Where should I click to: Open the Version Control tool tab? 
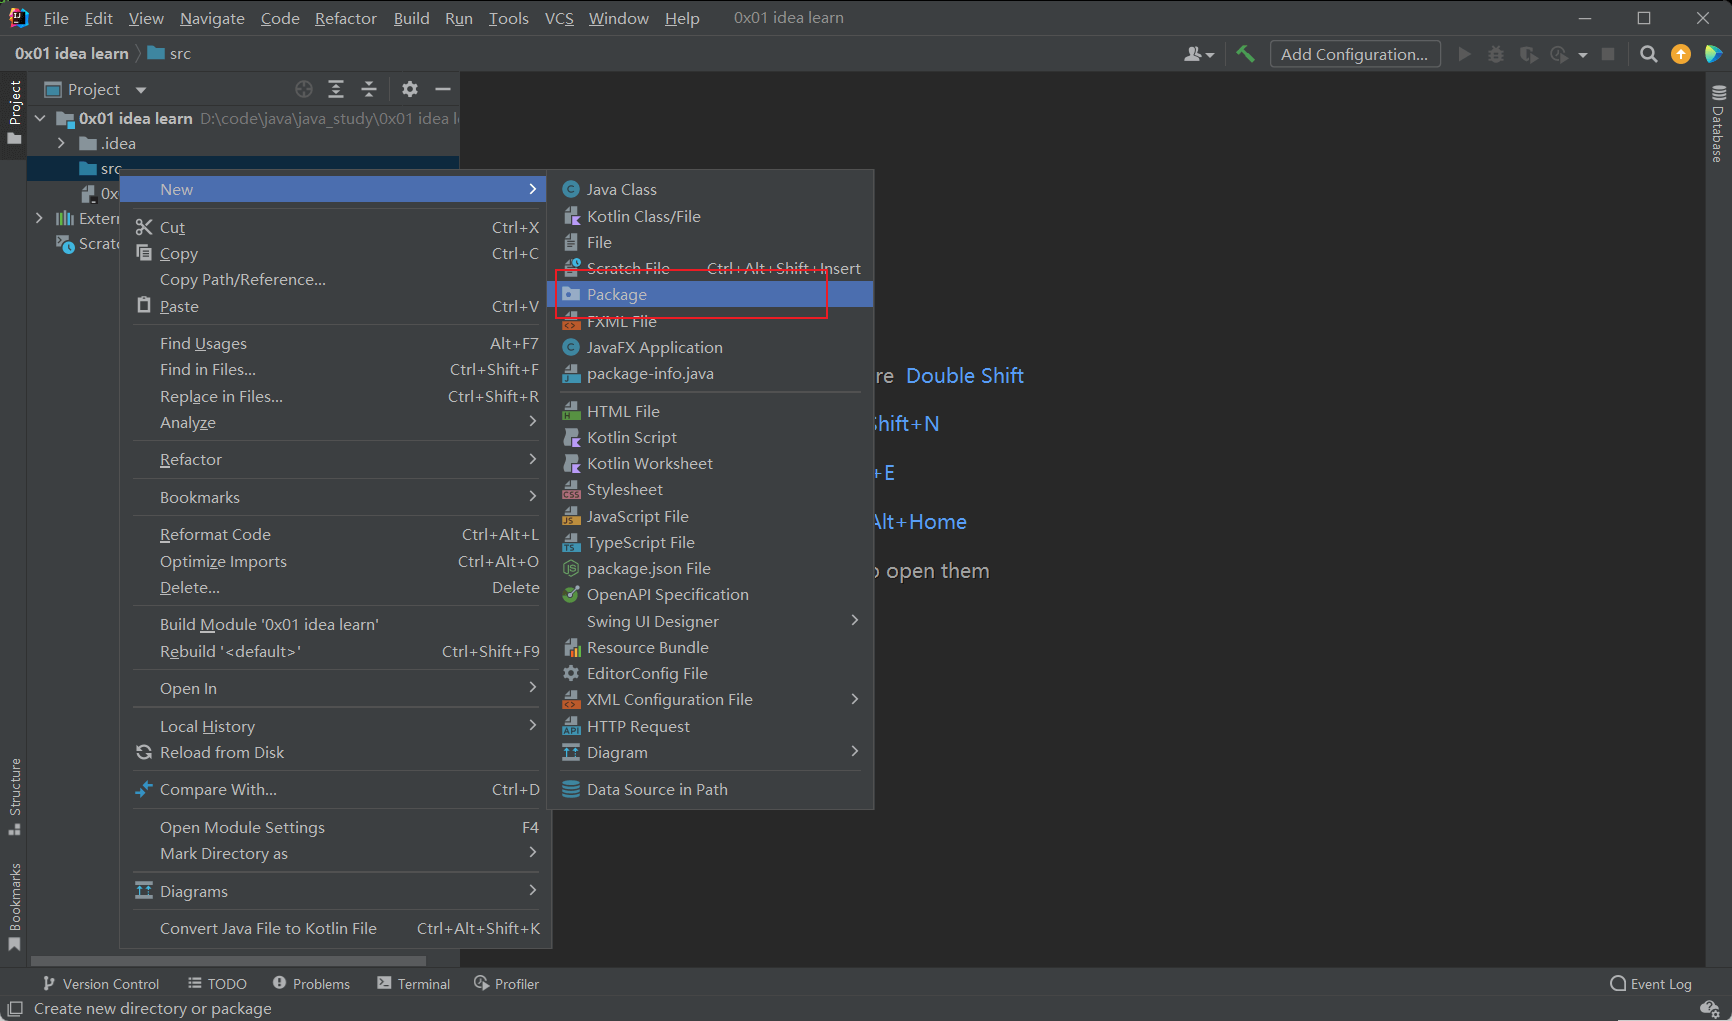pos(101,984)
